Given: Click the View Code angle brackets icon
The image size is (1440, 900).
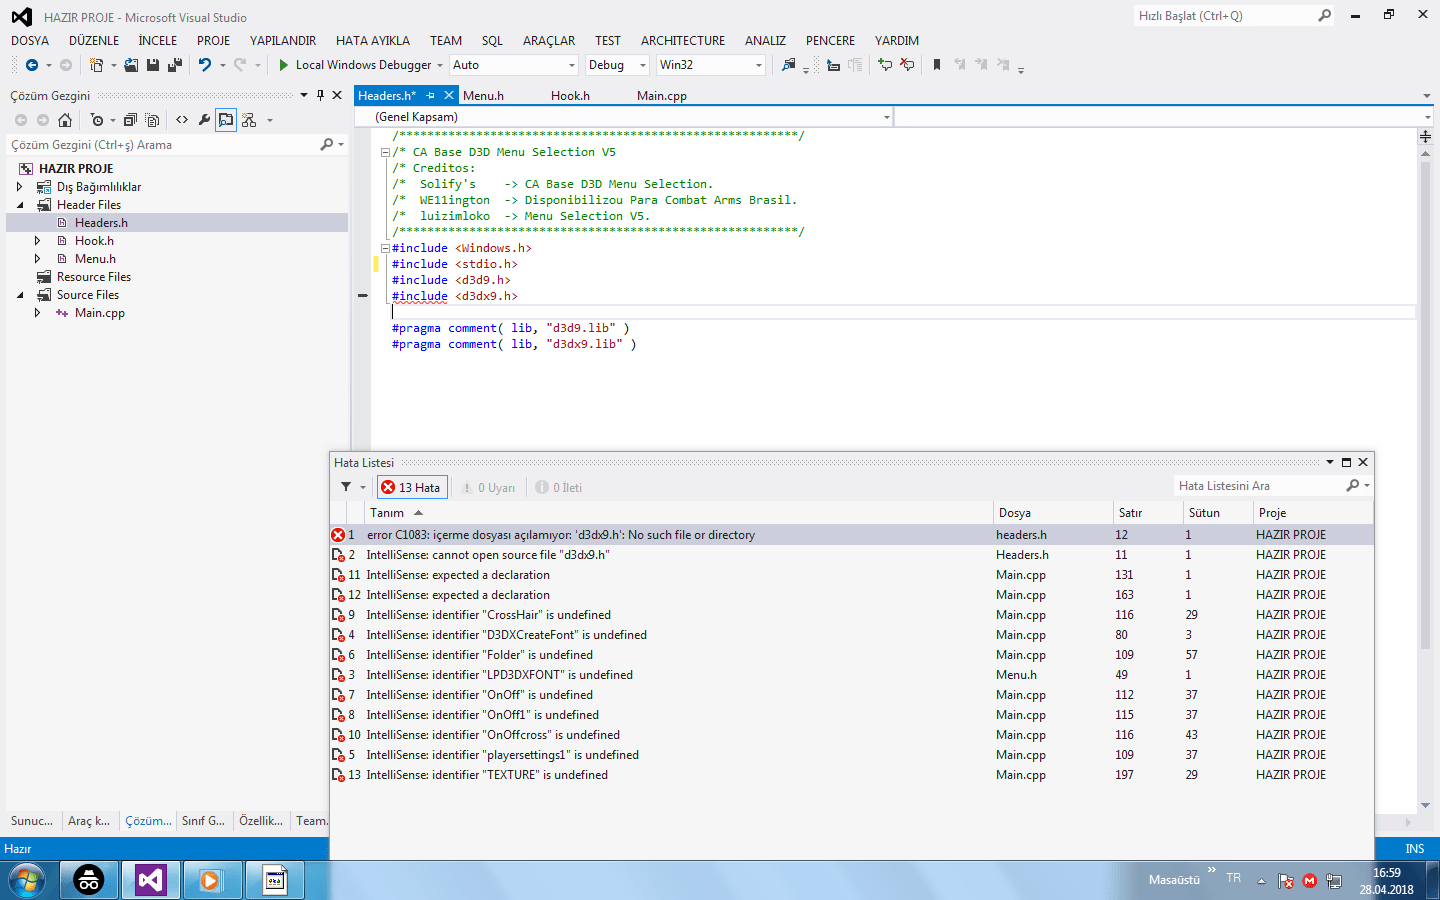Looking at the screenshot, I should pyautogui.click(x=182, y=120).
